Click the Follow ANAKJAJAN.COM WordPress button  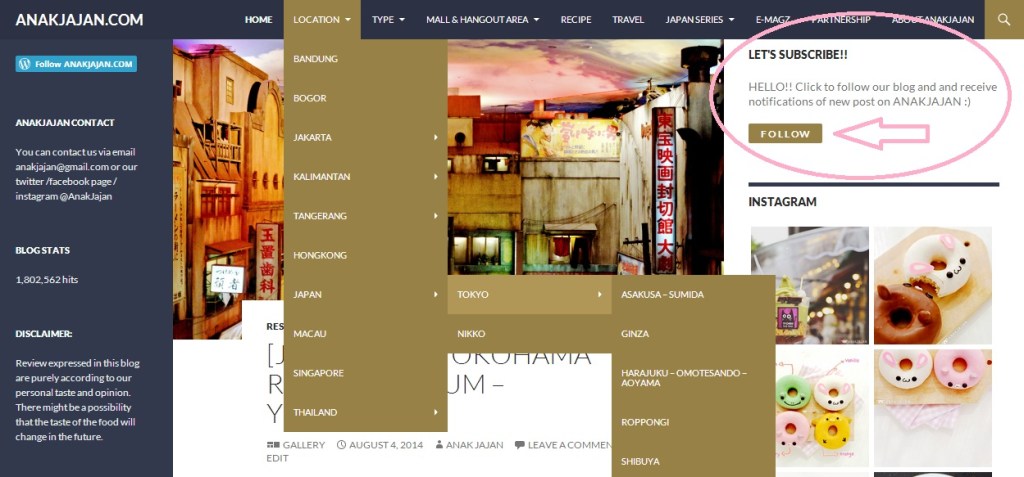pos(76,64)
